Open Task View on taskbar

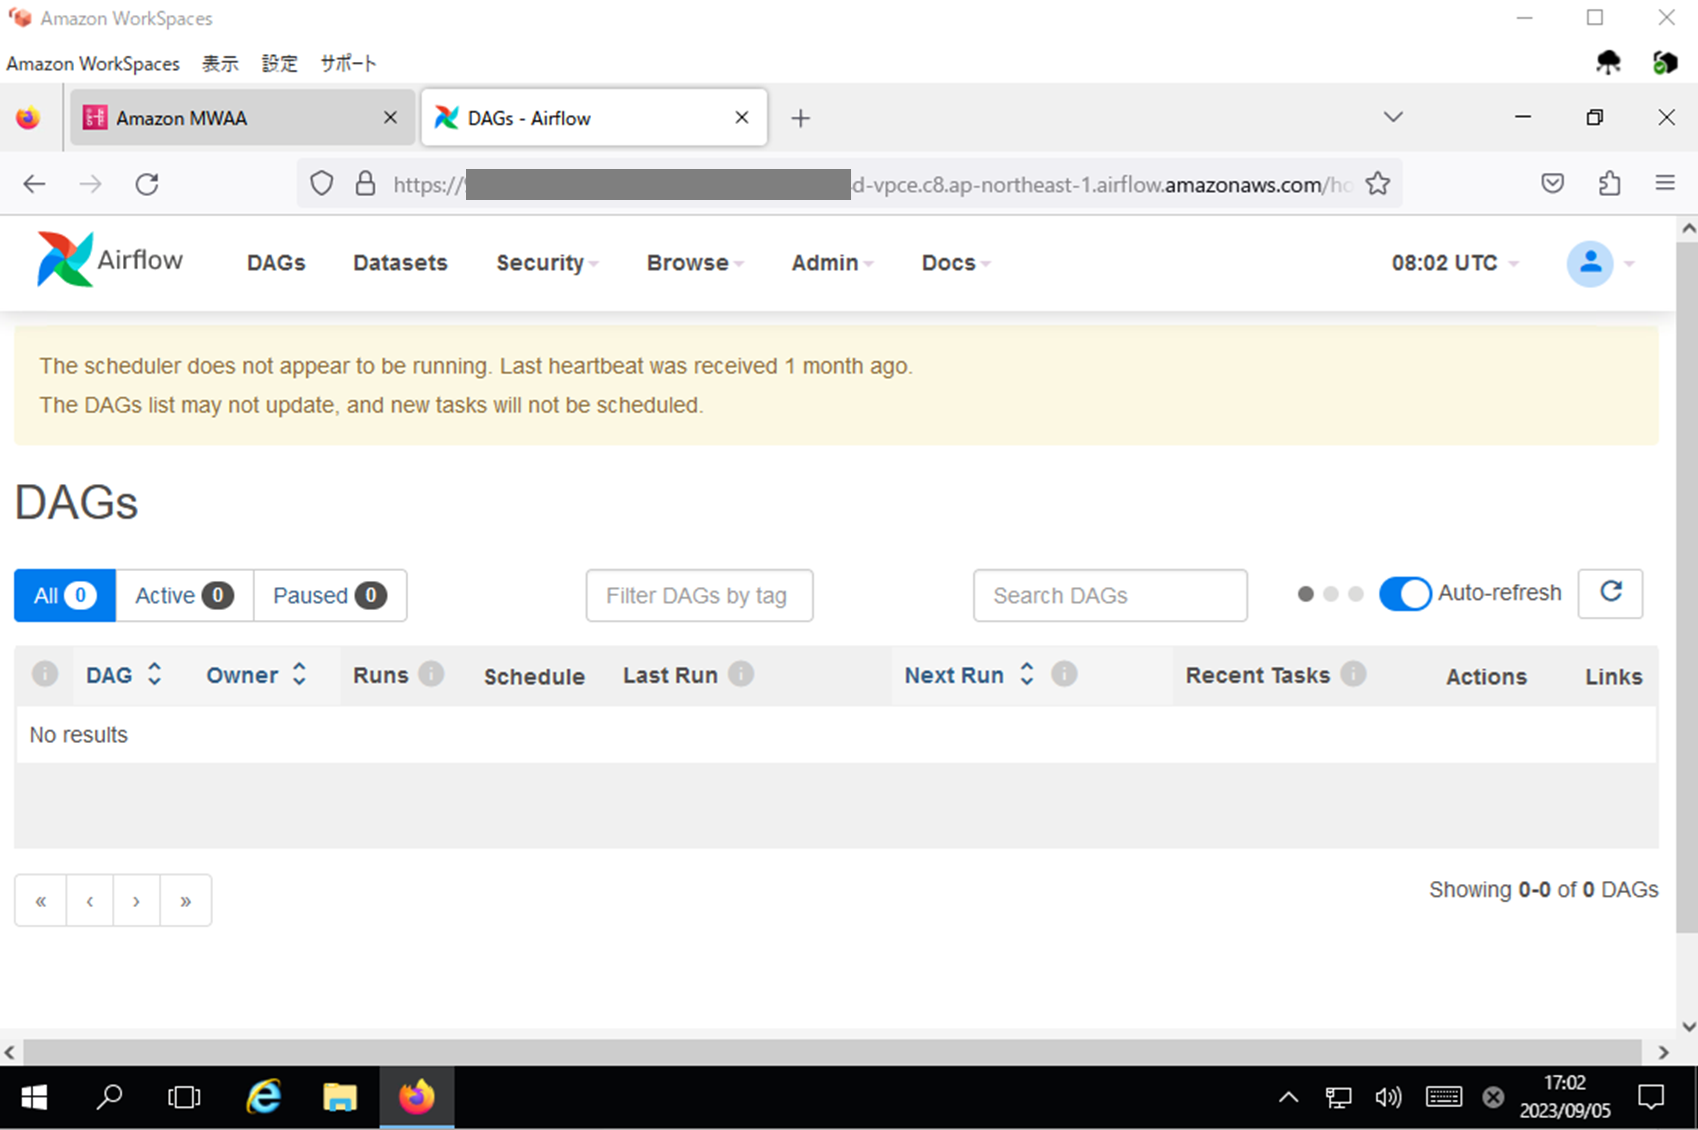click(184, 1097)
